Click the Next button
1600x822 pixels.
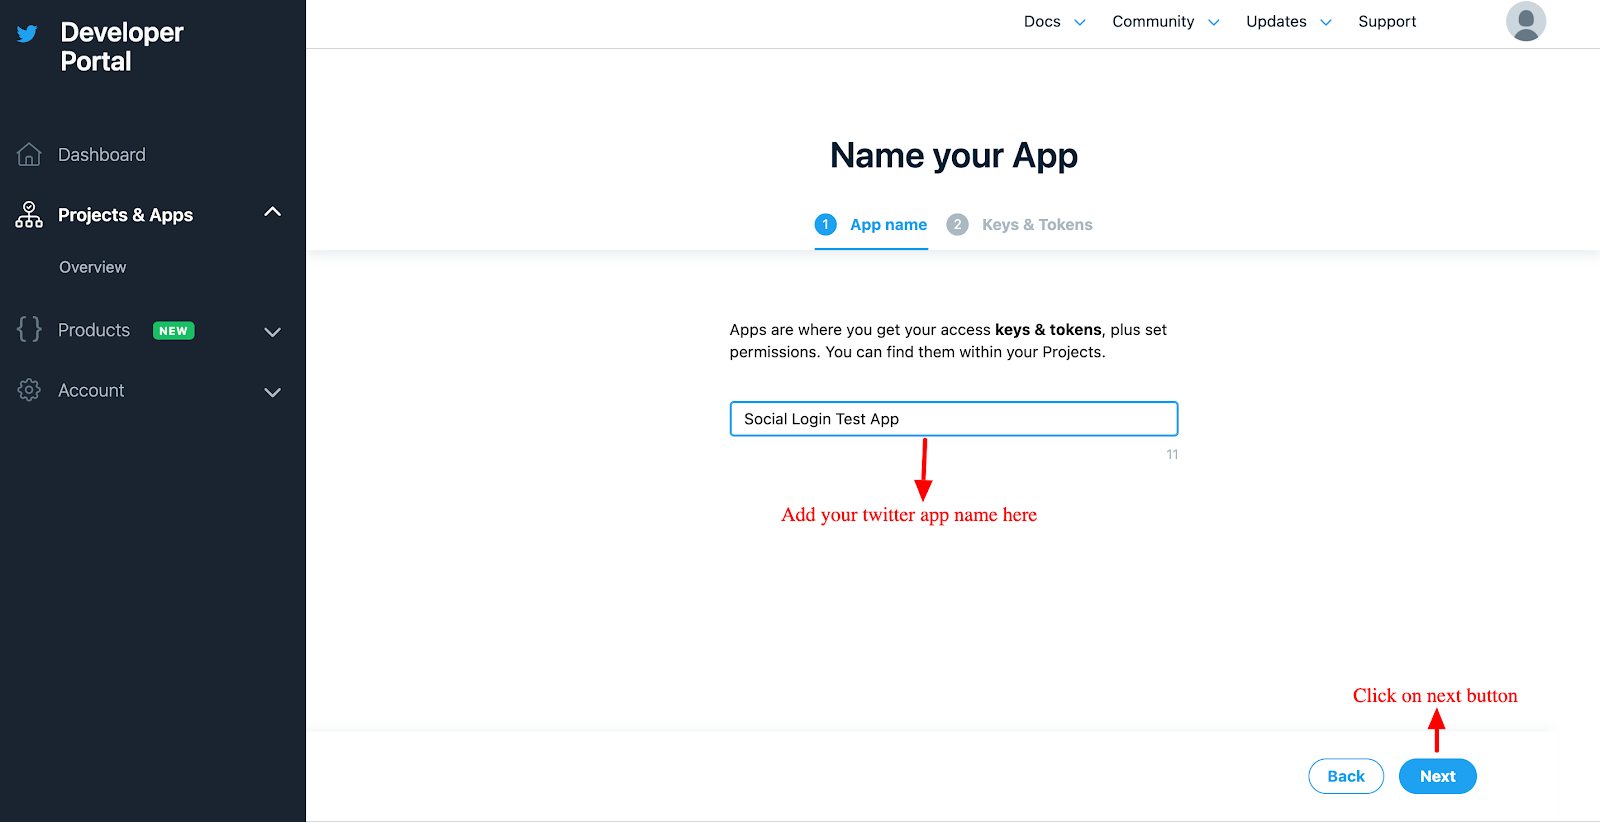coord(1437,776)
